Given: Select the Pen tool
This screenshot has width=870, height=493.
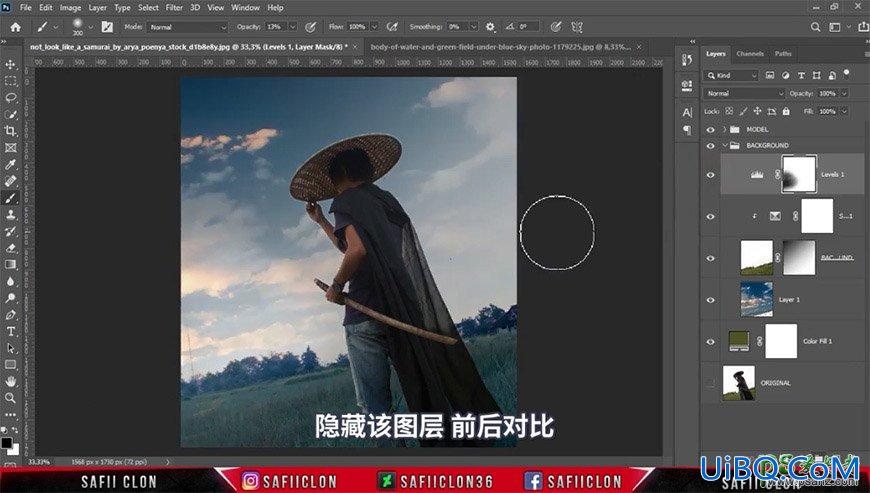Looking at the screenshot, I should click(x=11, y=314).
